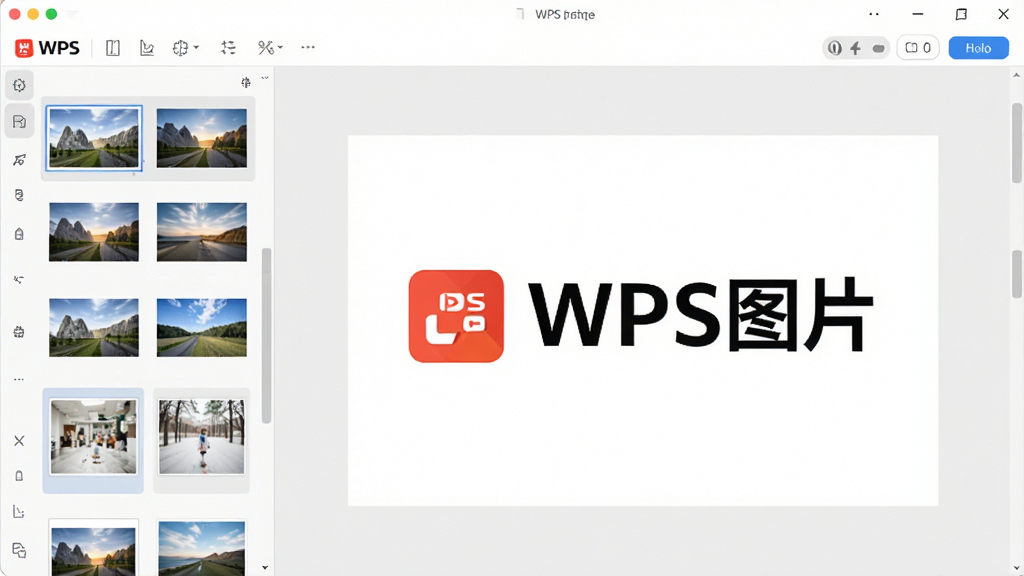Click the thumbnail panel vertical scrollbar
Screen dimensions: 1024x576
(266, 336)
